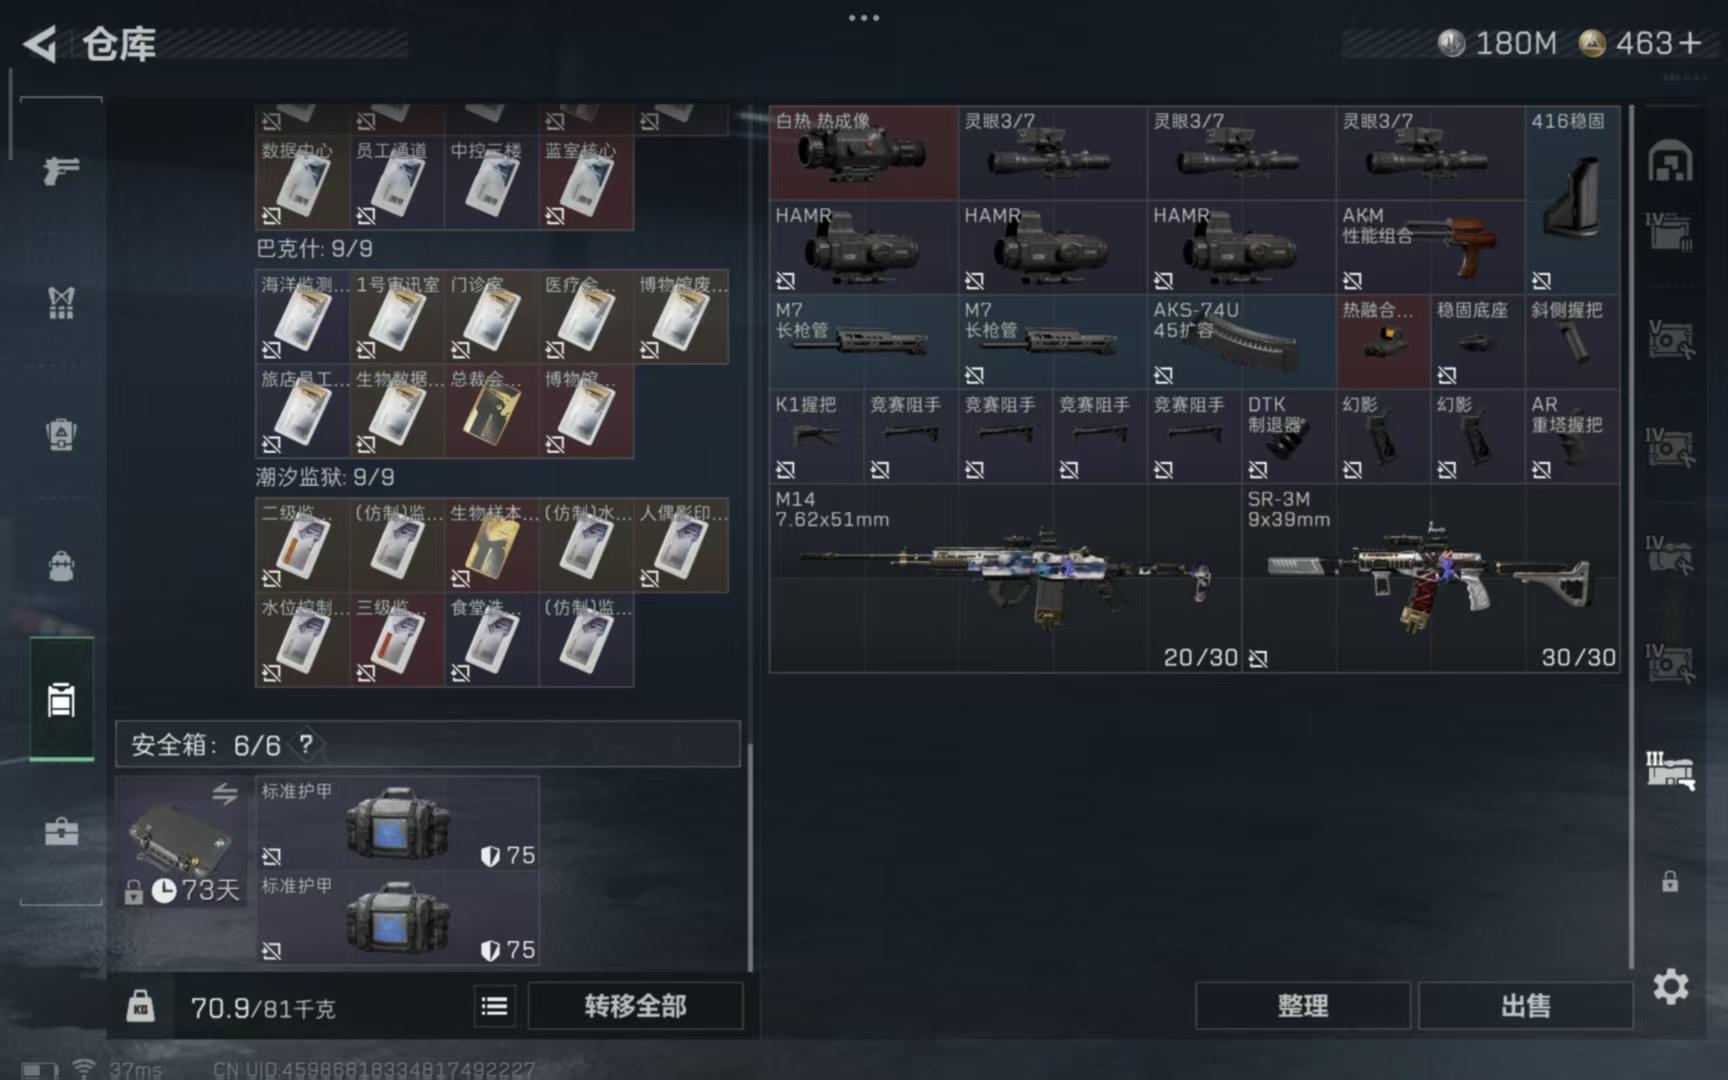Click the 出售 sell button
1728x1080 pixels.
(1526, 1006)
